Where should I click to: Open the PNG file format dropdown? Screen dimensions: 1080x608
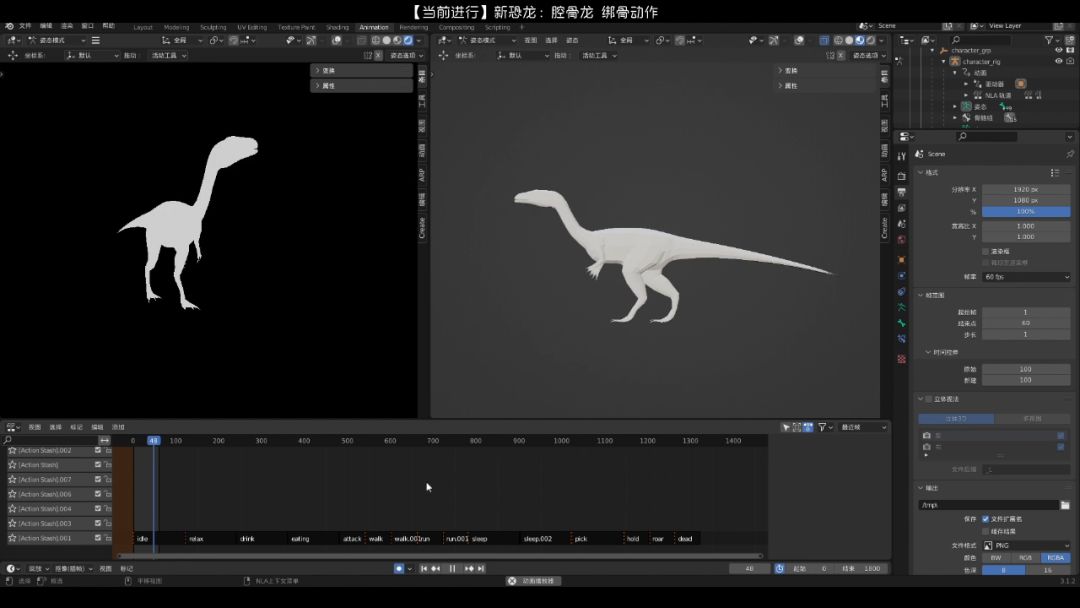(x=1026, y=545)
